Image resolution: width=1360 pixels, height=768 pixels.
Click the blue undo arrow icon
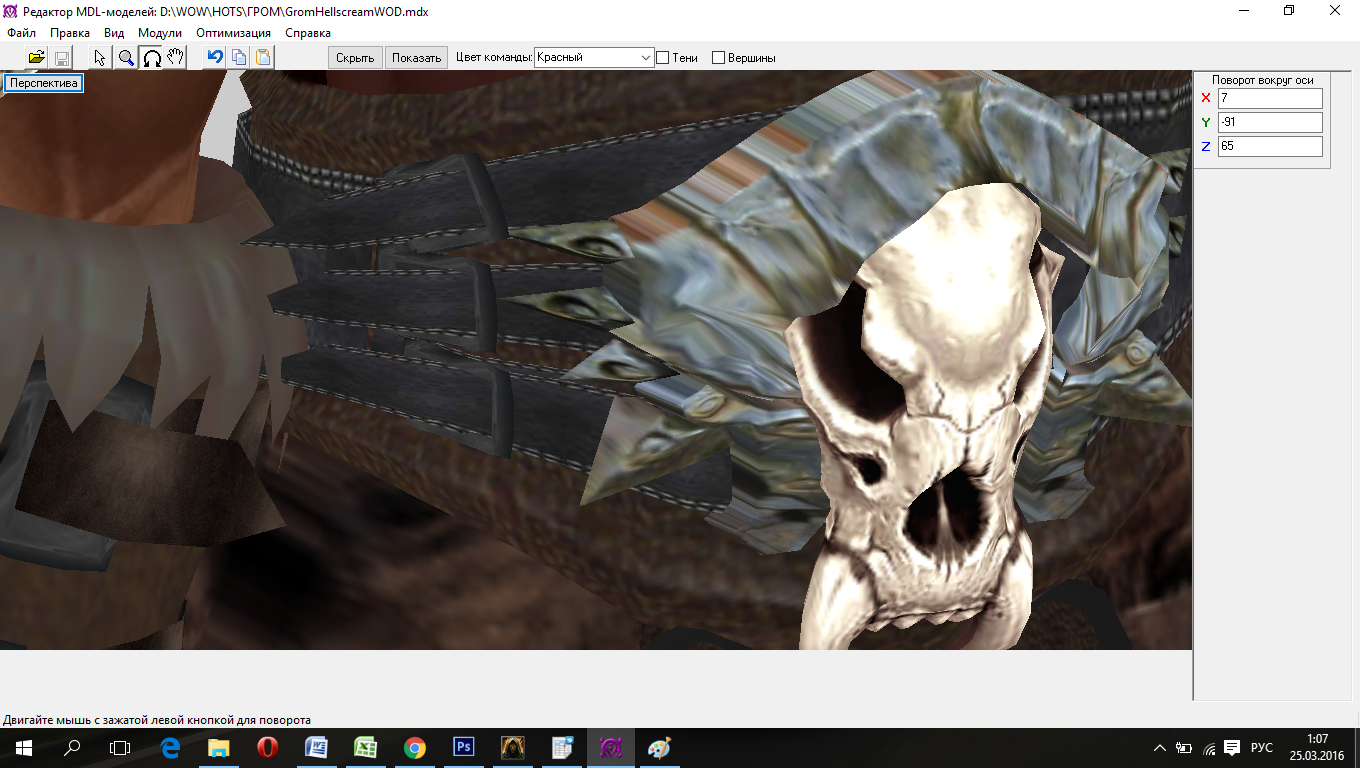tap(214, 57)
